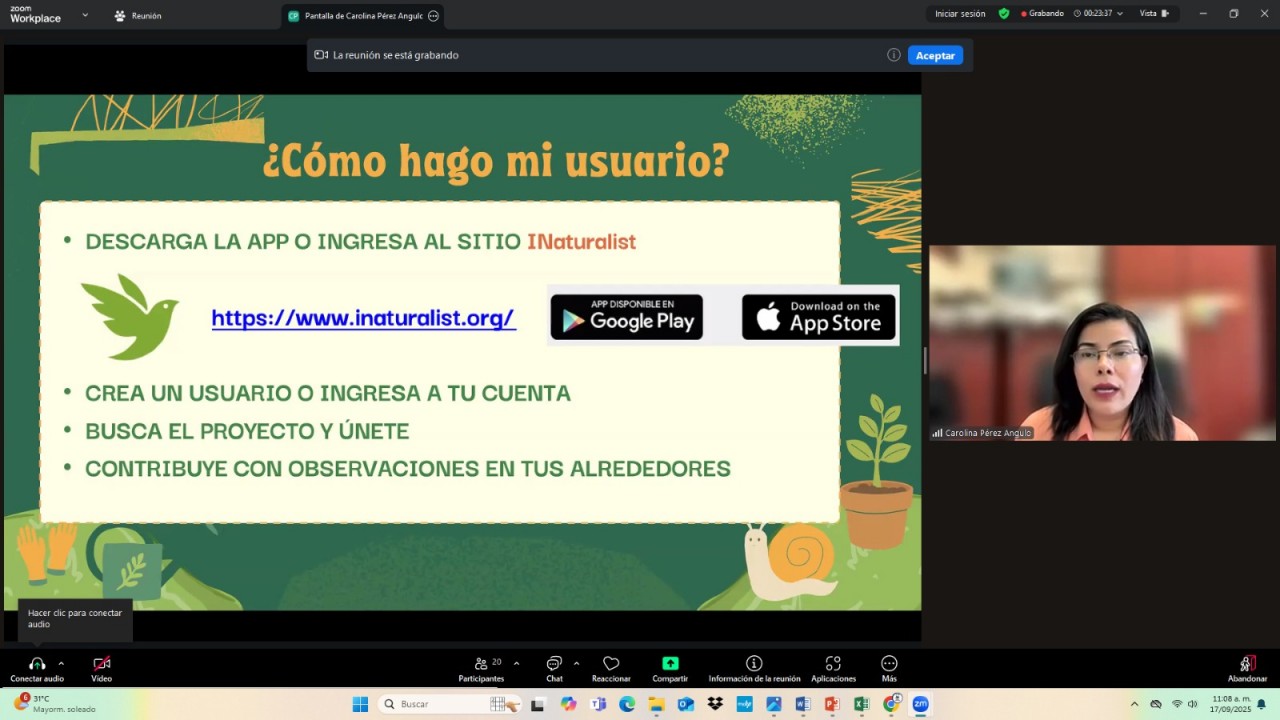Turn on video with camera icon
The height and width of the screenshot is (720, 1280).
pos(101,664)
